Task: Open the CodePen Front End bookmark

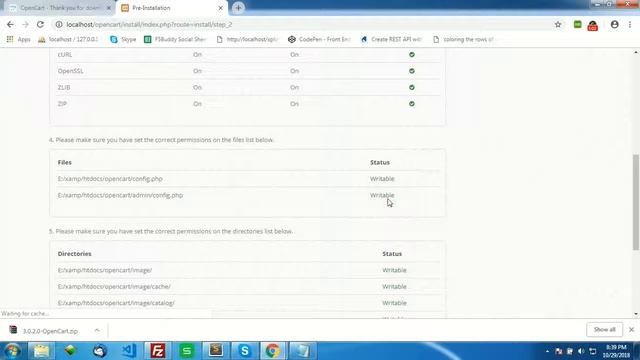Action: pos(319,39)
